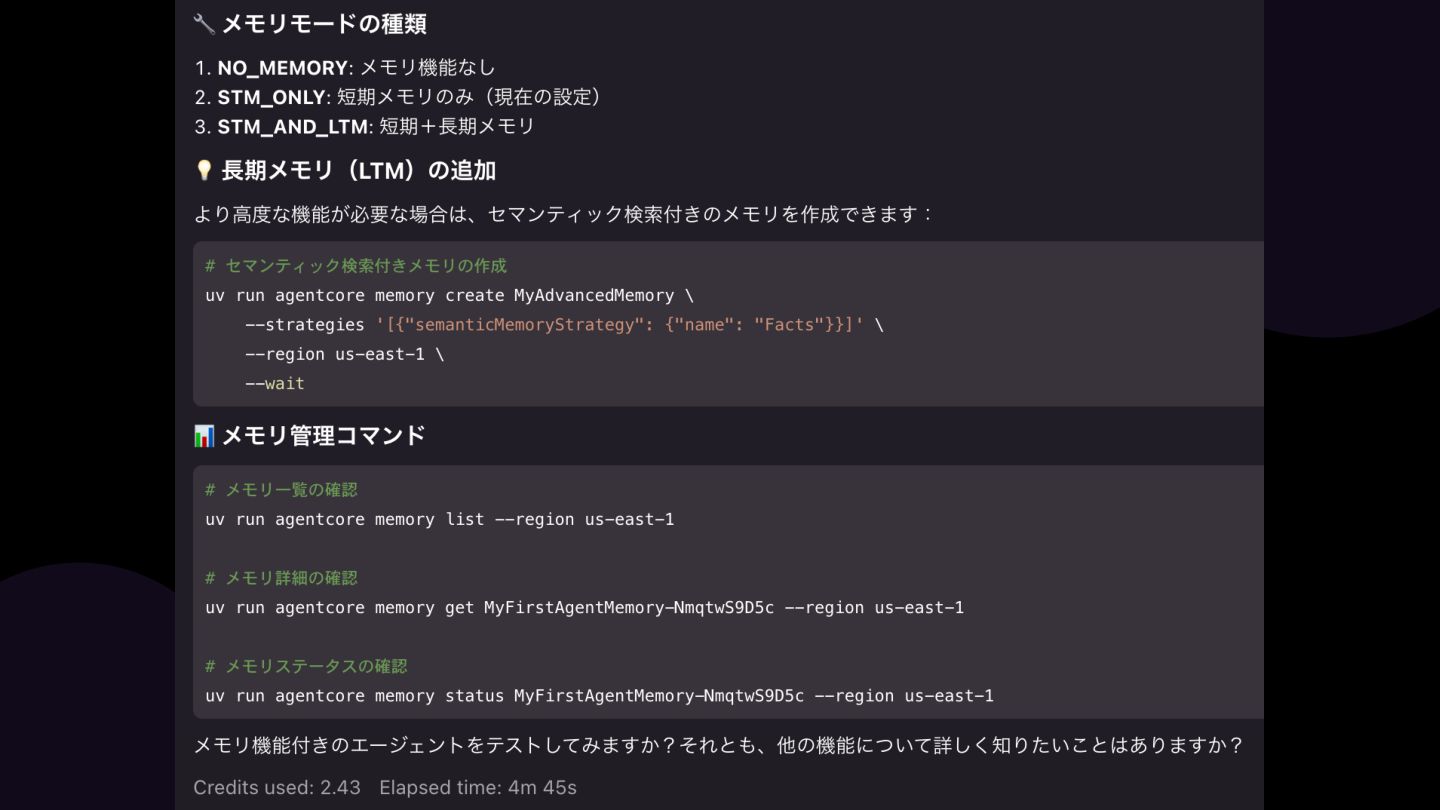Click the agentcore memory list command
This screenshot has width=1440, height=810.
(x=439, y=520)
